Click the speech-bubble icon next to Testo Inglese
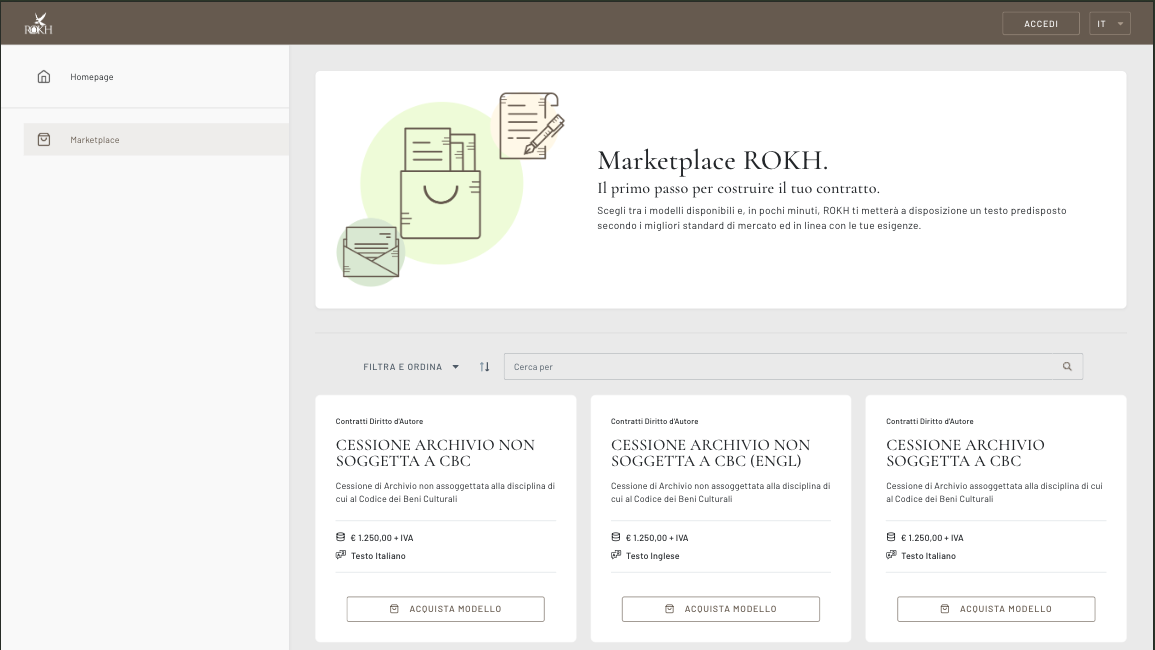 (615, 555)
